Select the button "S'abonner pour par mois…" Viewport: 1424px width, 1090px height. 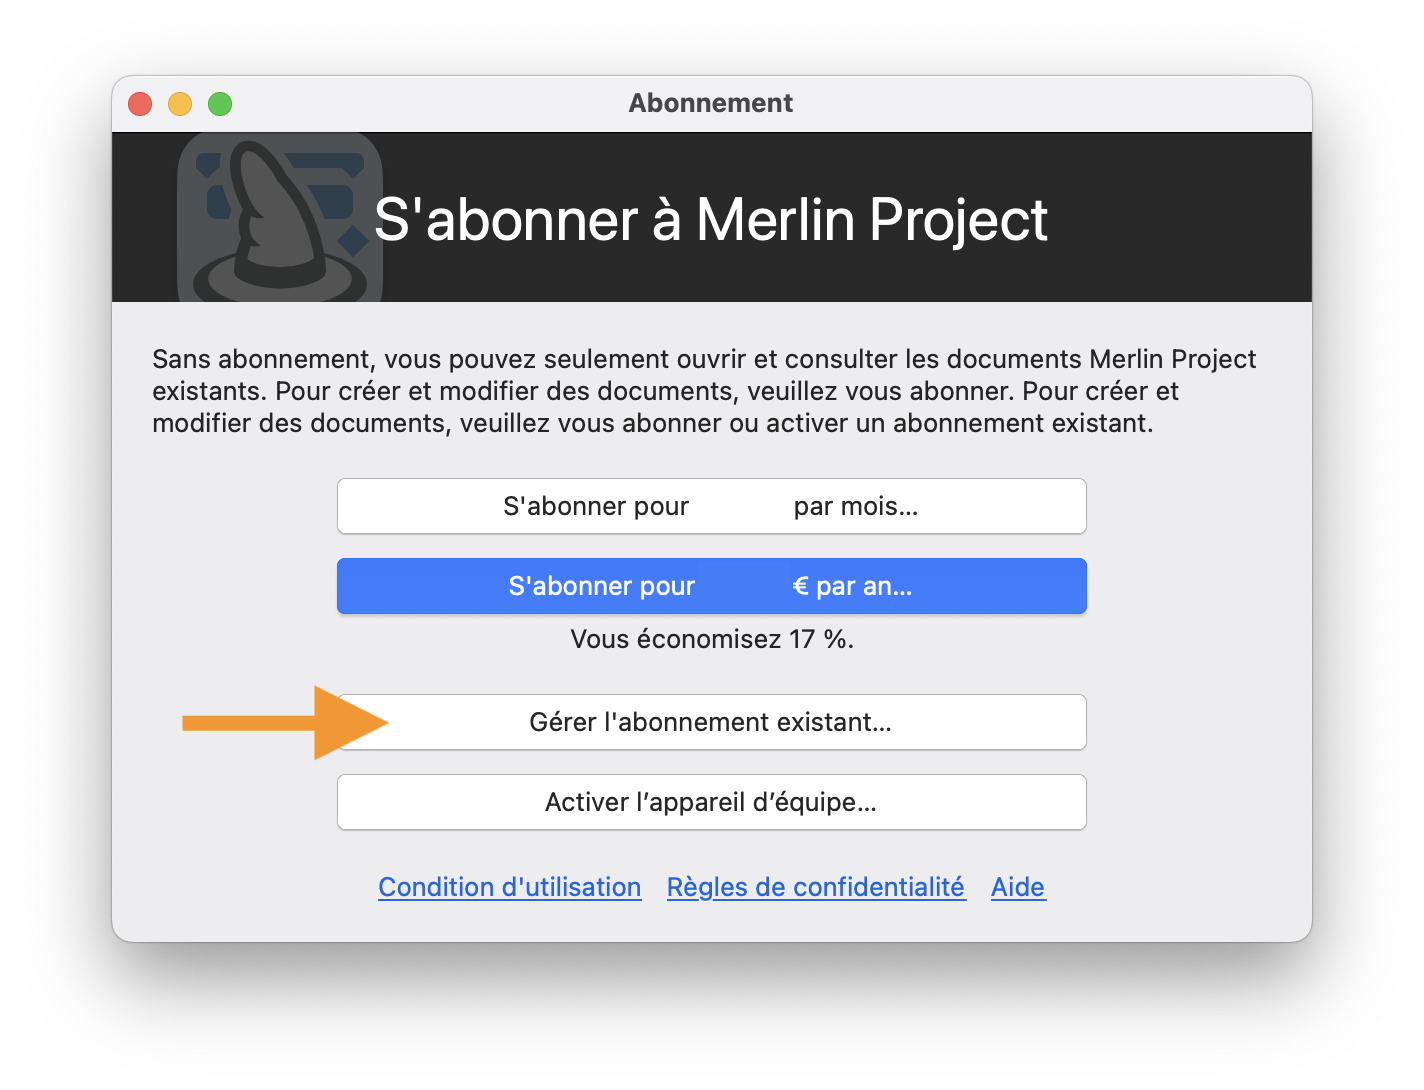[x=711, y=506]
